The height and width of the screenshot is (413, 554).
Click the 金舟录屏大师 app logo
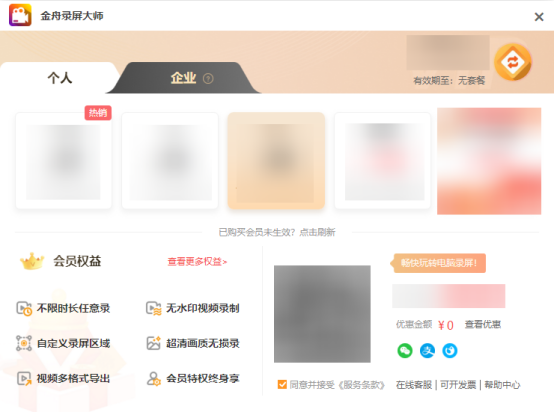pyautogui.click(x=20, y=15)
